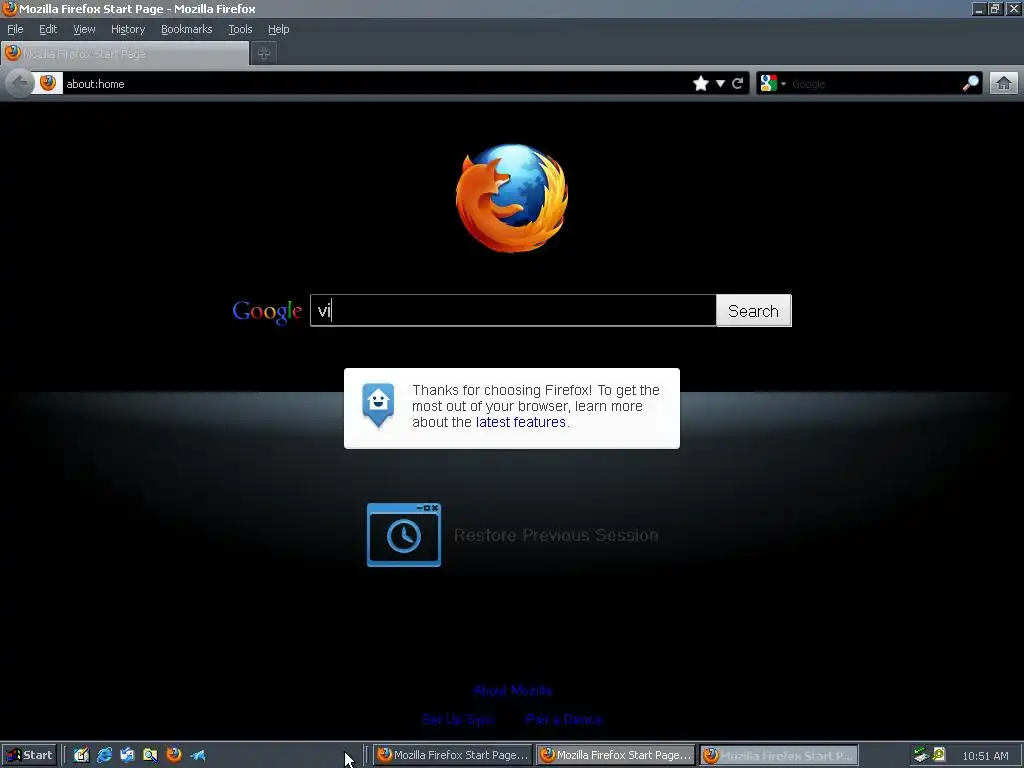Click the 10:51 AM system clock

[985, 756]
